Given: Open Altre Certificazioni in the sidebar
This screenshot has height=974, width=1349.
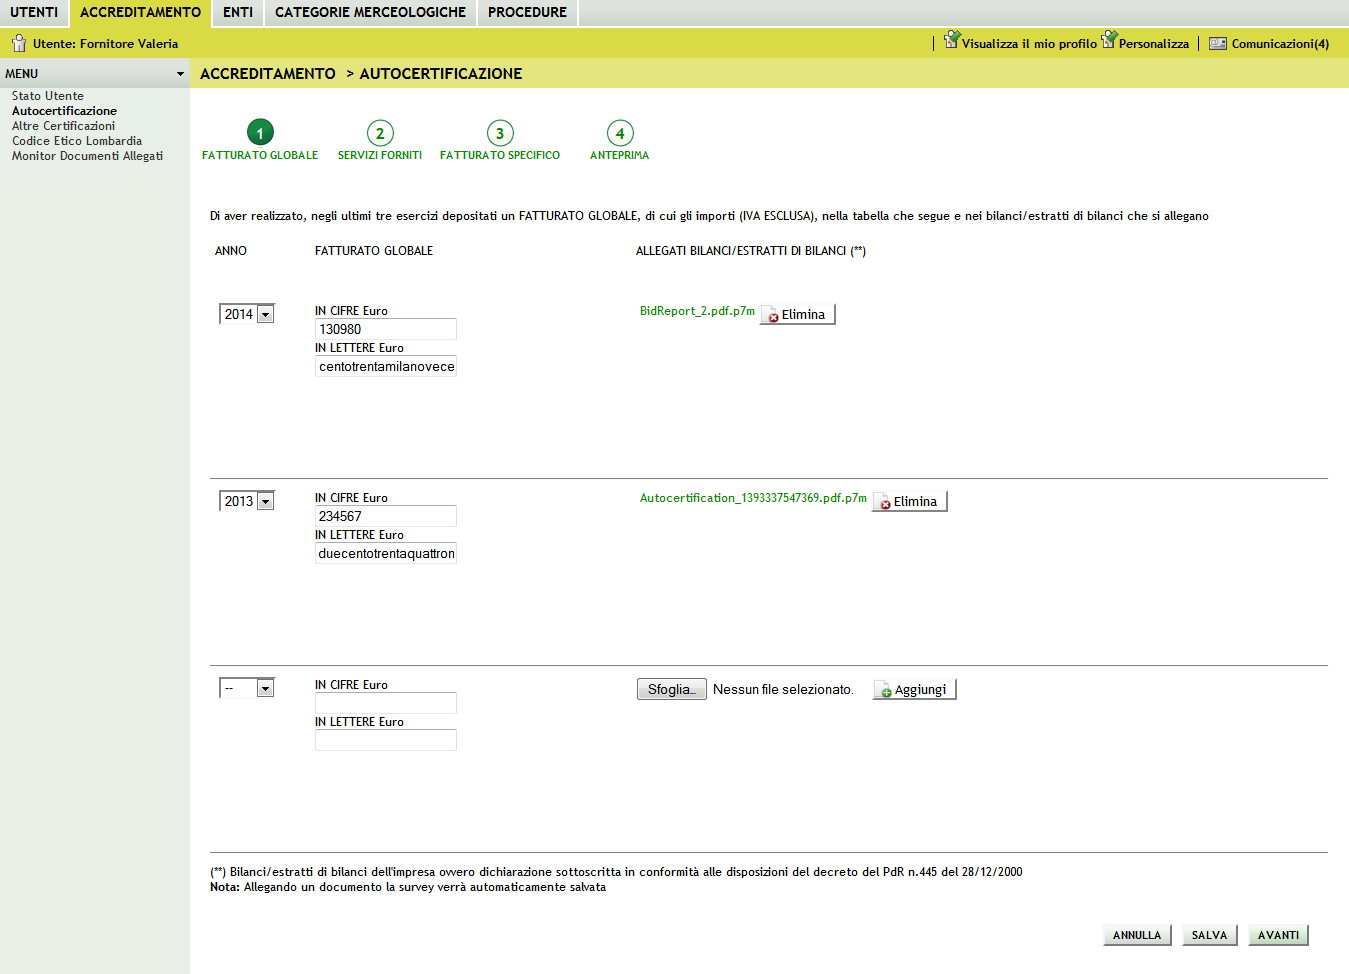Looking at the screenshot, I should 63,126.
